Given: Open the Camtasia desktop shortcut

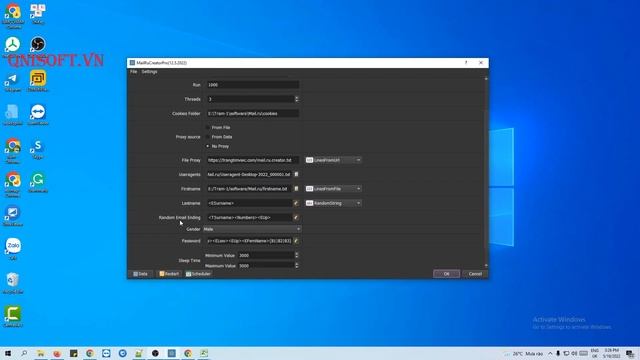Looking at the screenshot, I should coord(13,316).
